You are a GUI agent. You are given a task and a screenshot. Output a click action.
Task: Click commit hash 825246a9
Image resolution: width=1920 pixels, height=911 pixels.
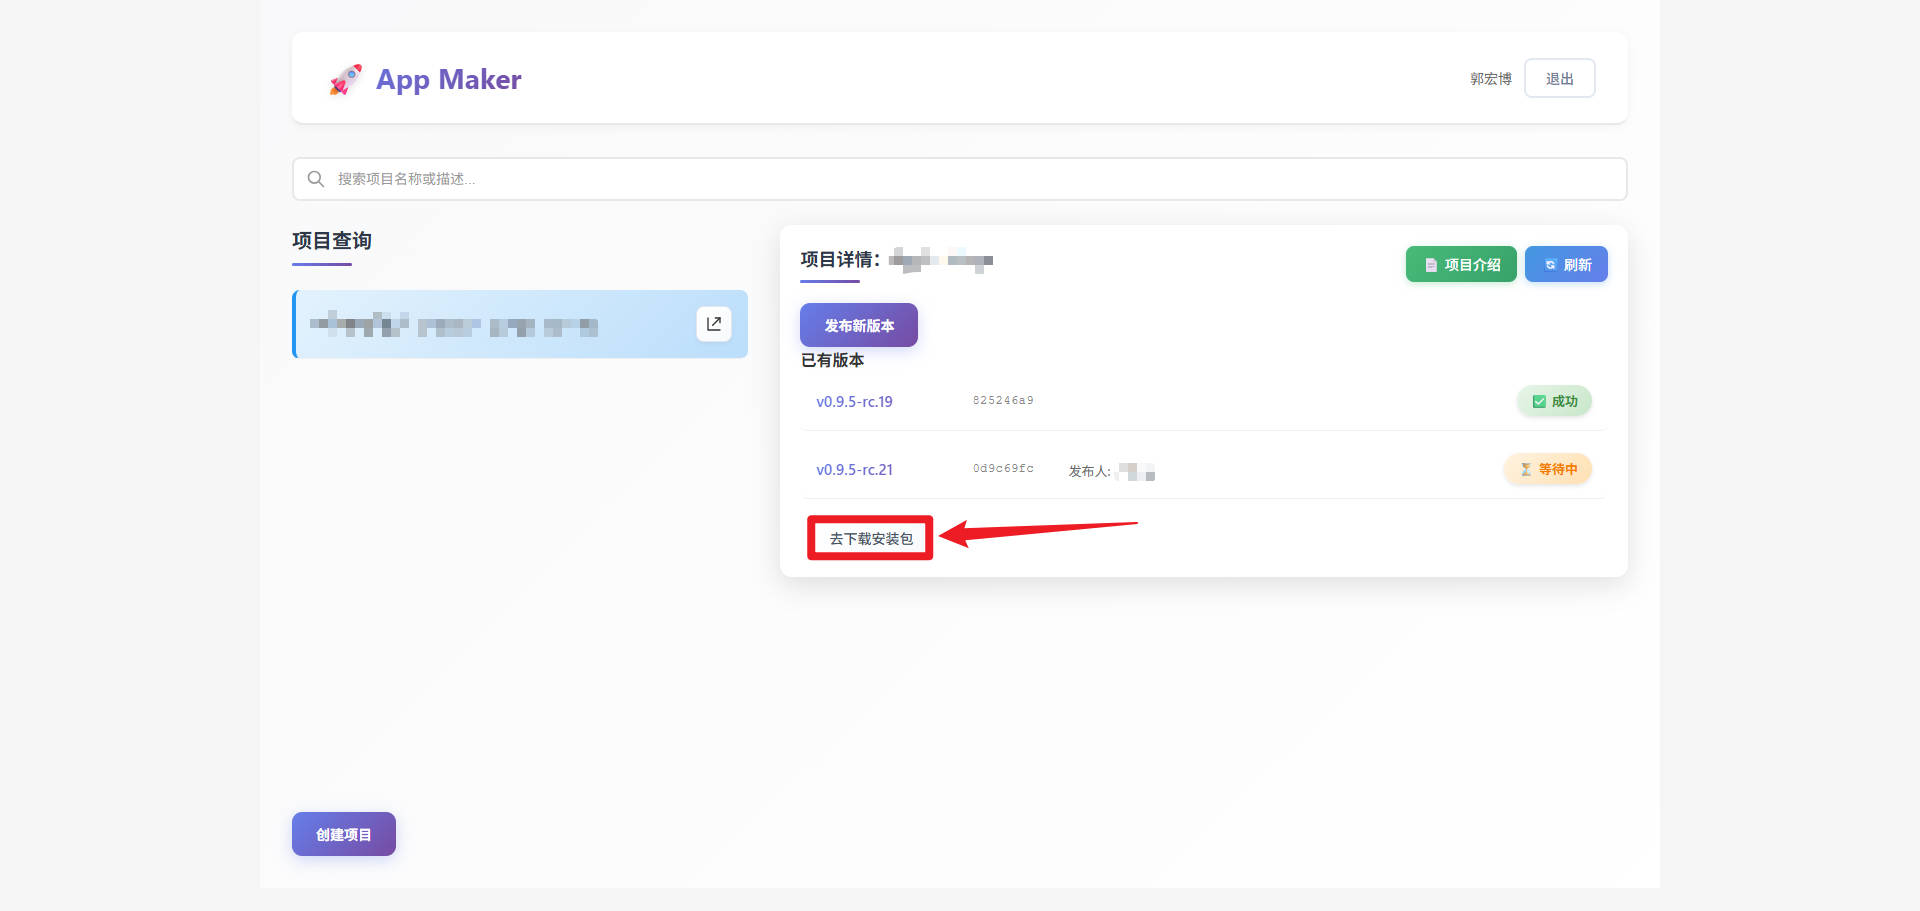[x=1003, y=401]
